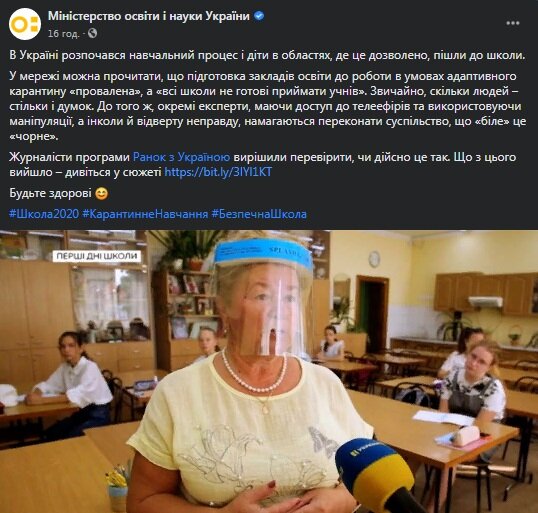Open page name Міністерство освіти і науки України
The width and height of the screenshot is (538, 513).
click(149, 16)
